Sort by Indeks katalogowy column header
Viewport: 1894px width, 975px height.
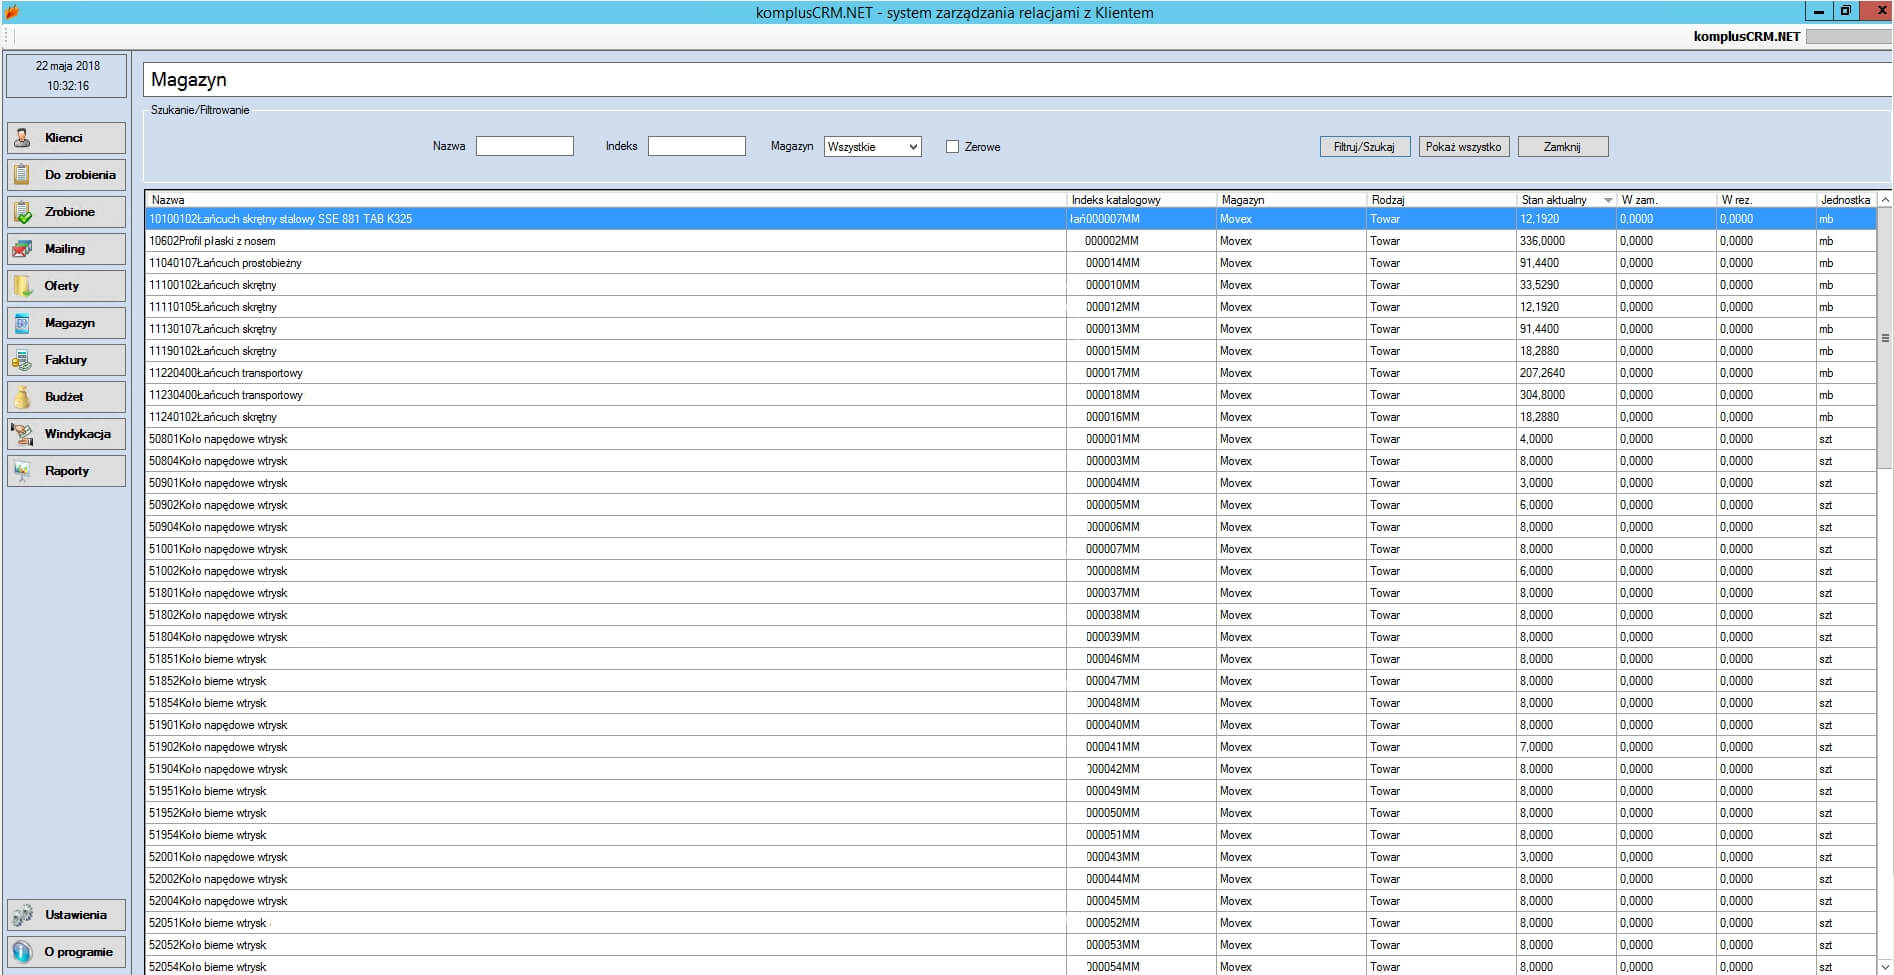pos(1141,200)
